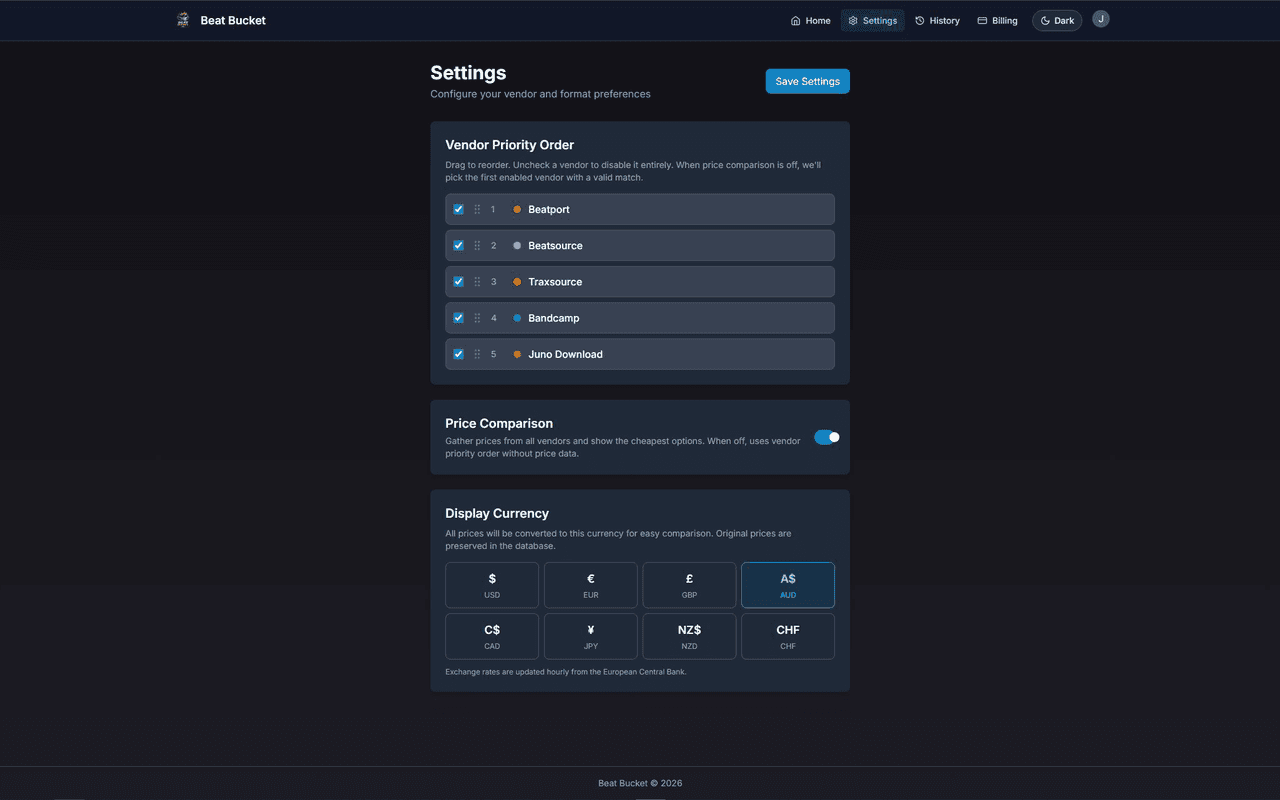Select EUR as display currency

click(591, 585)
